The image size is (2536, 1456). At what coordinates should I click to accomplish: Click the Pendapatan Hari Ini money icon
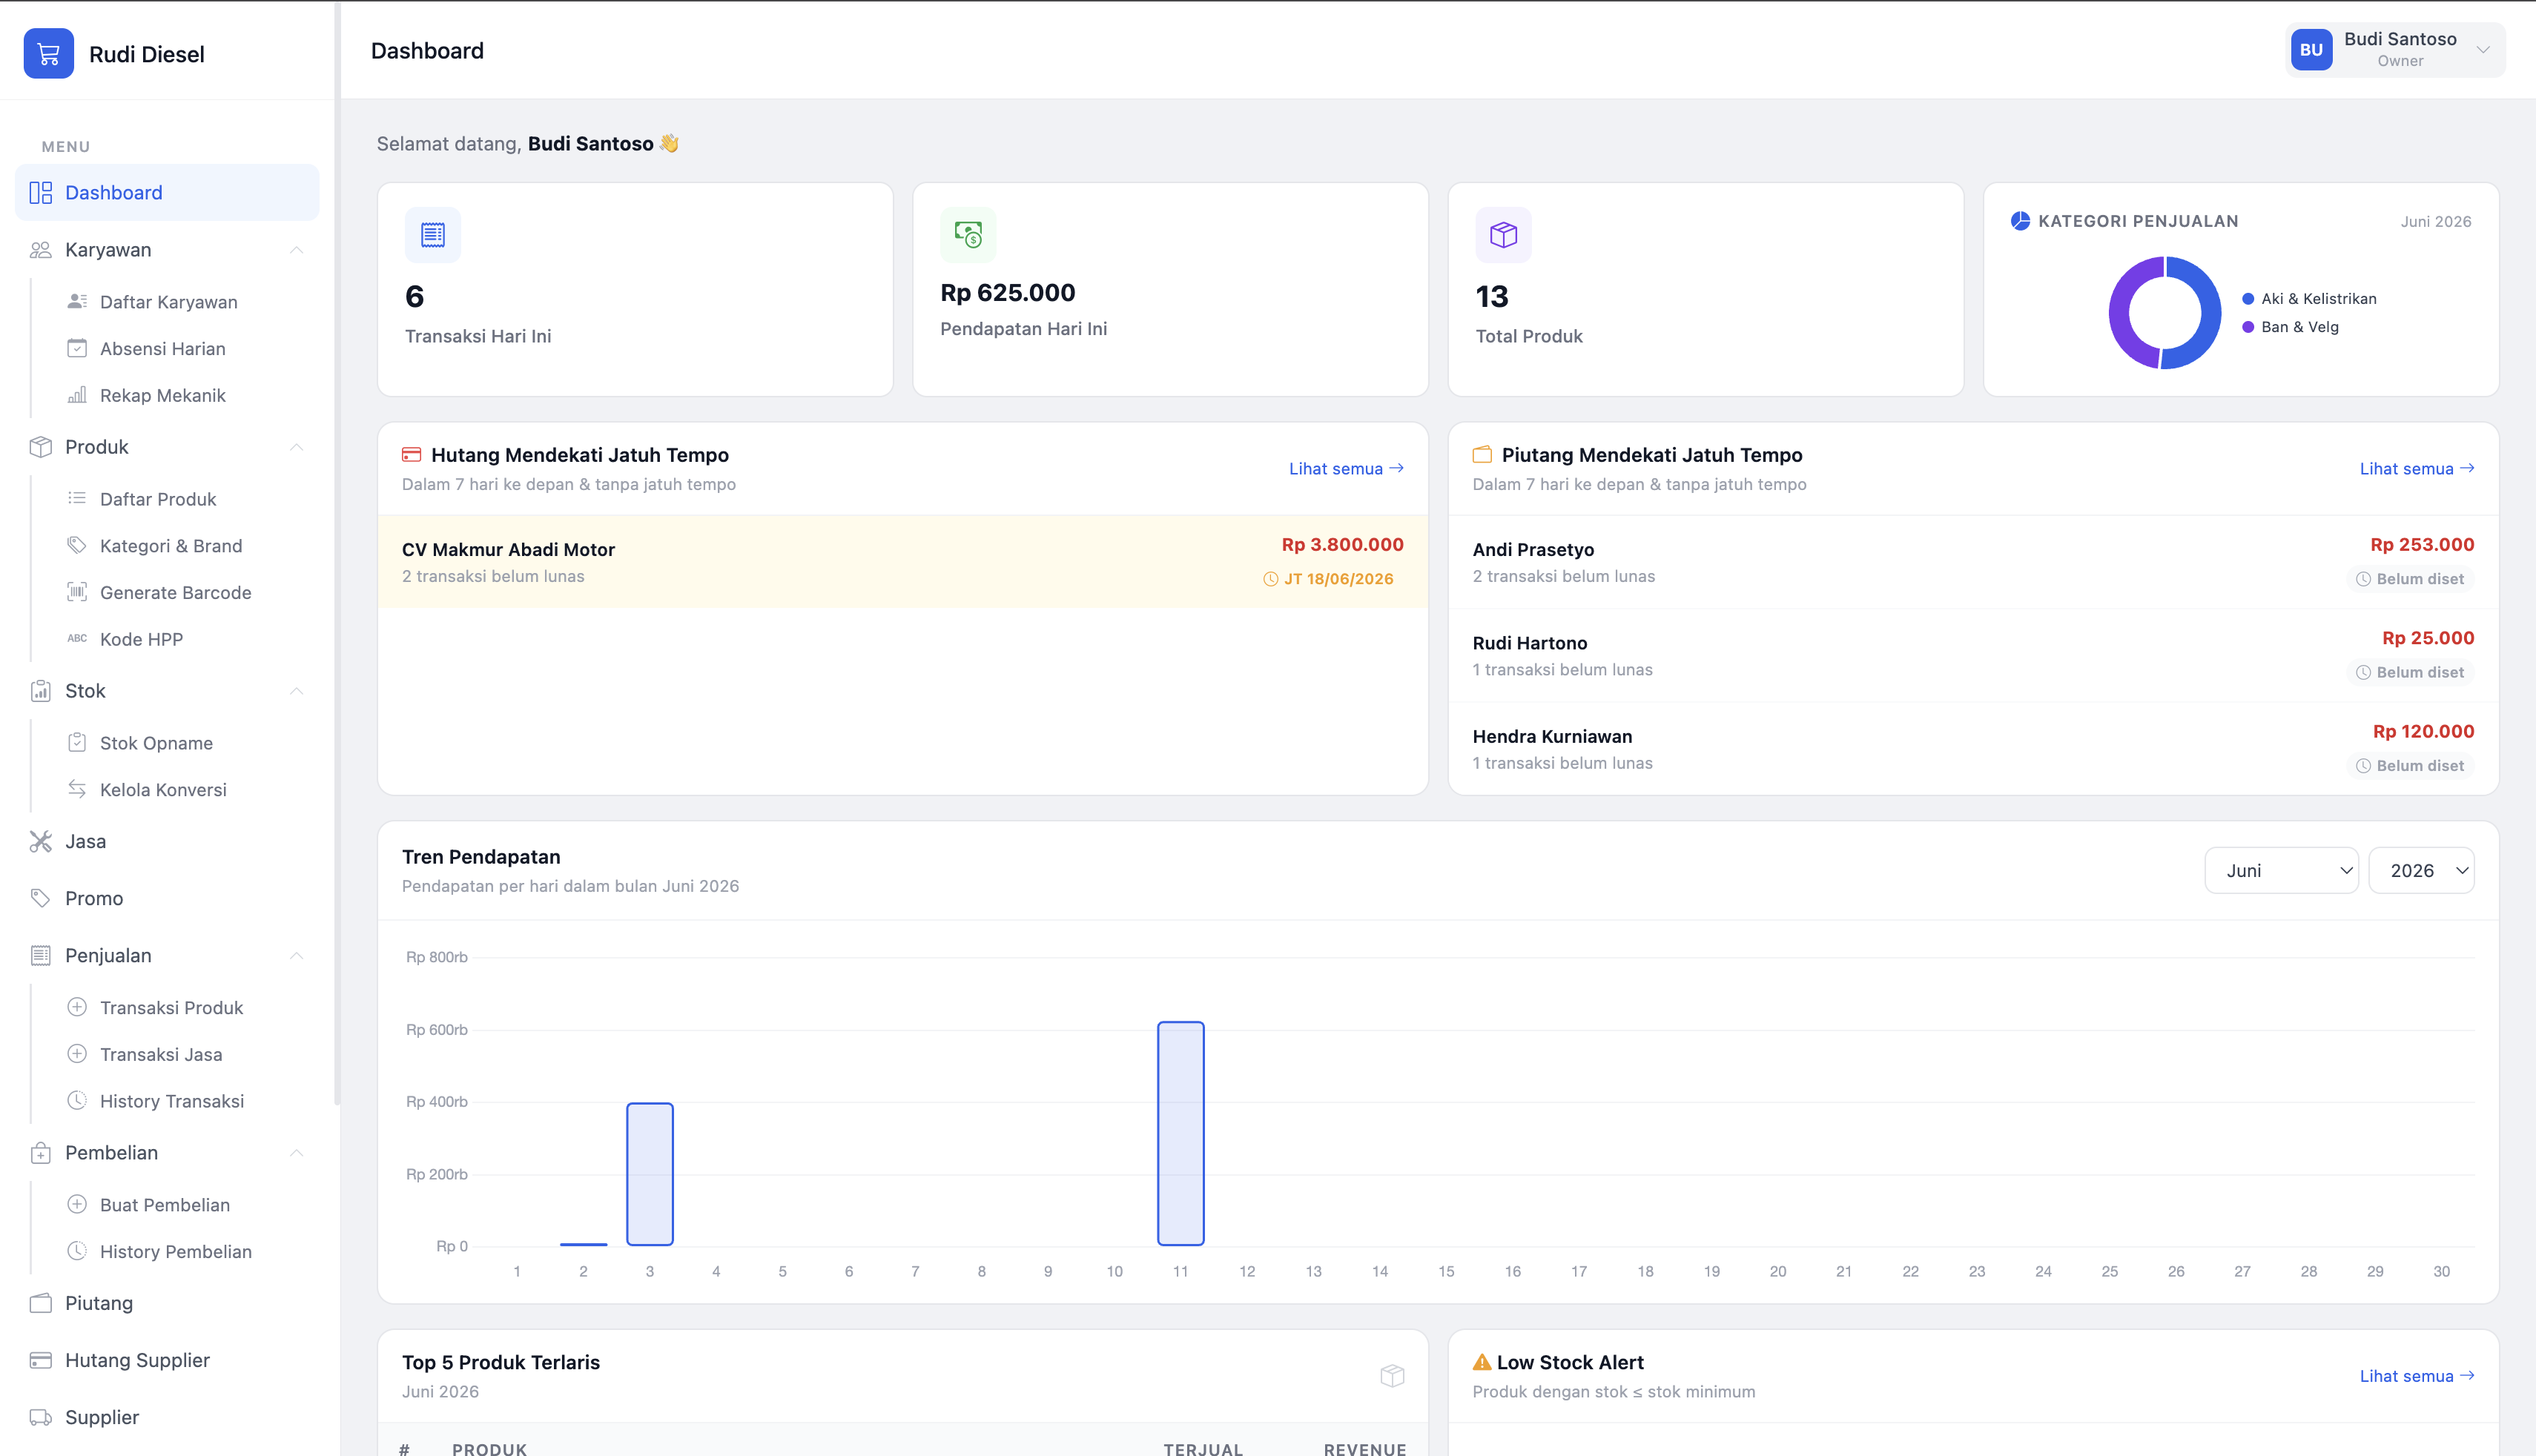click(x=968, y=235)
